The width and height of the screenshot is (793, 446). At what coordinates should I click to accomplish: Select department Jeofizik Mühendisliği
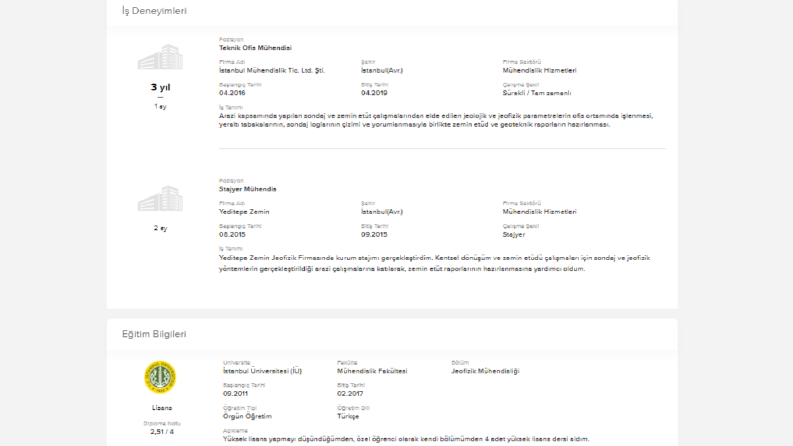(x=486, y=371)
